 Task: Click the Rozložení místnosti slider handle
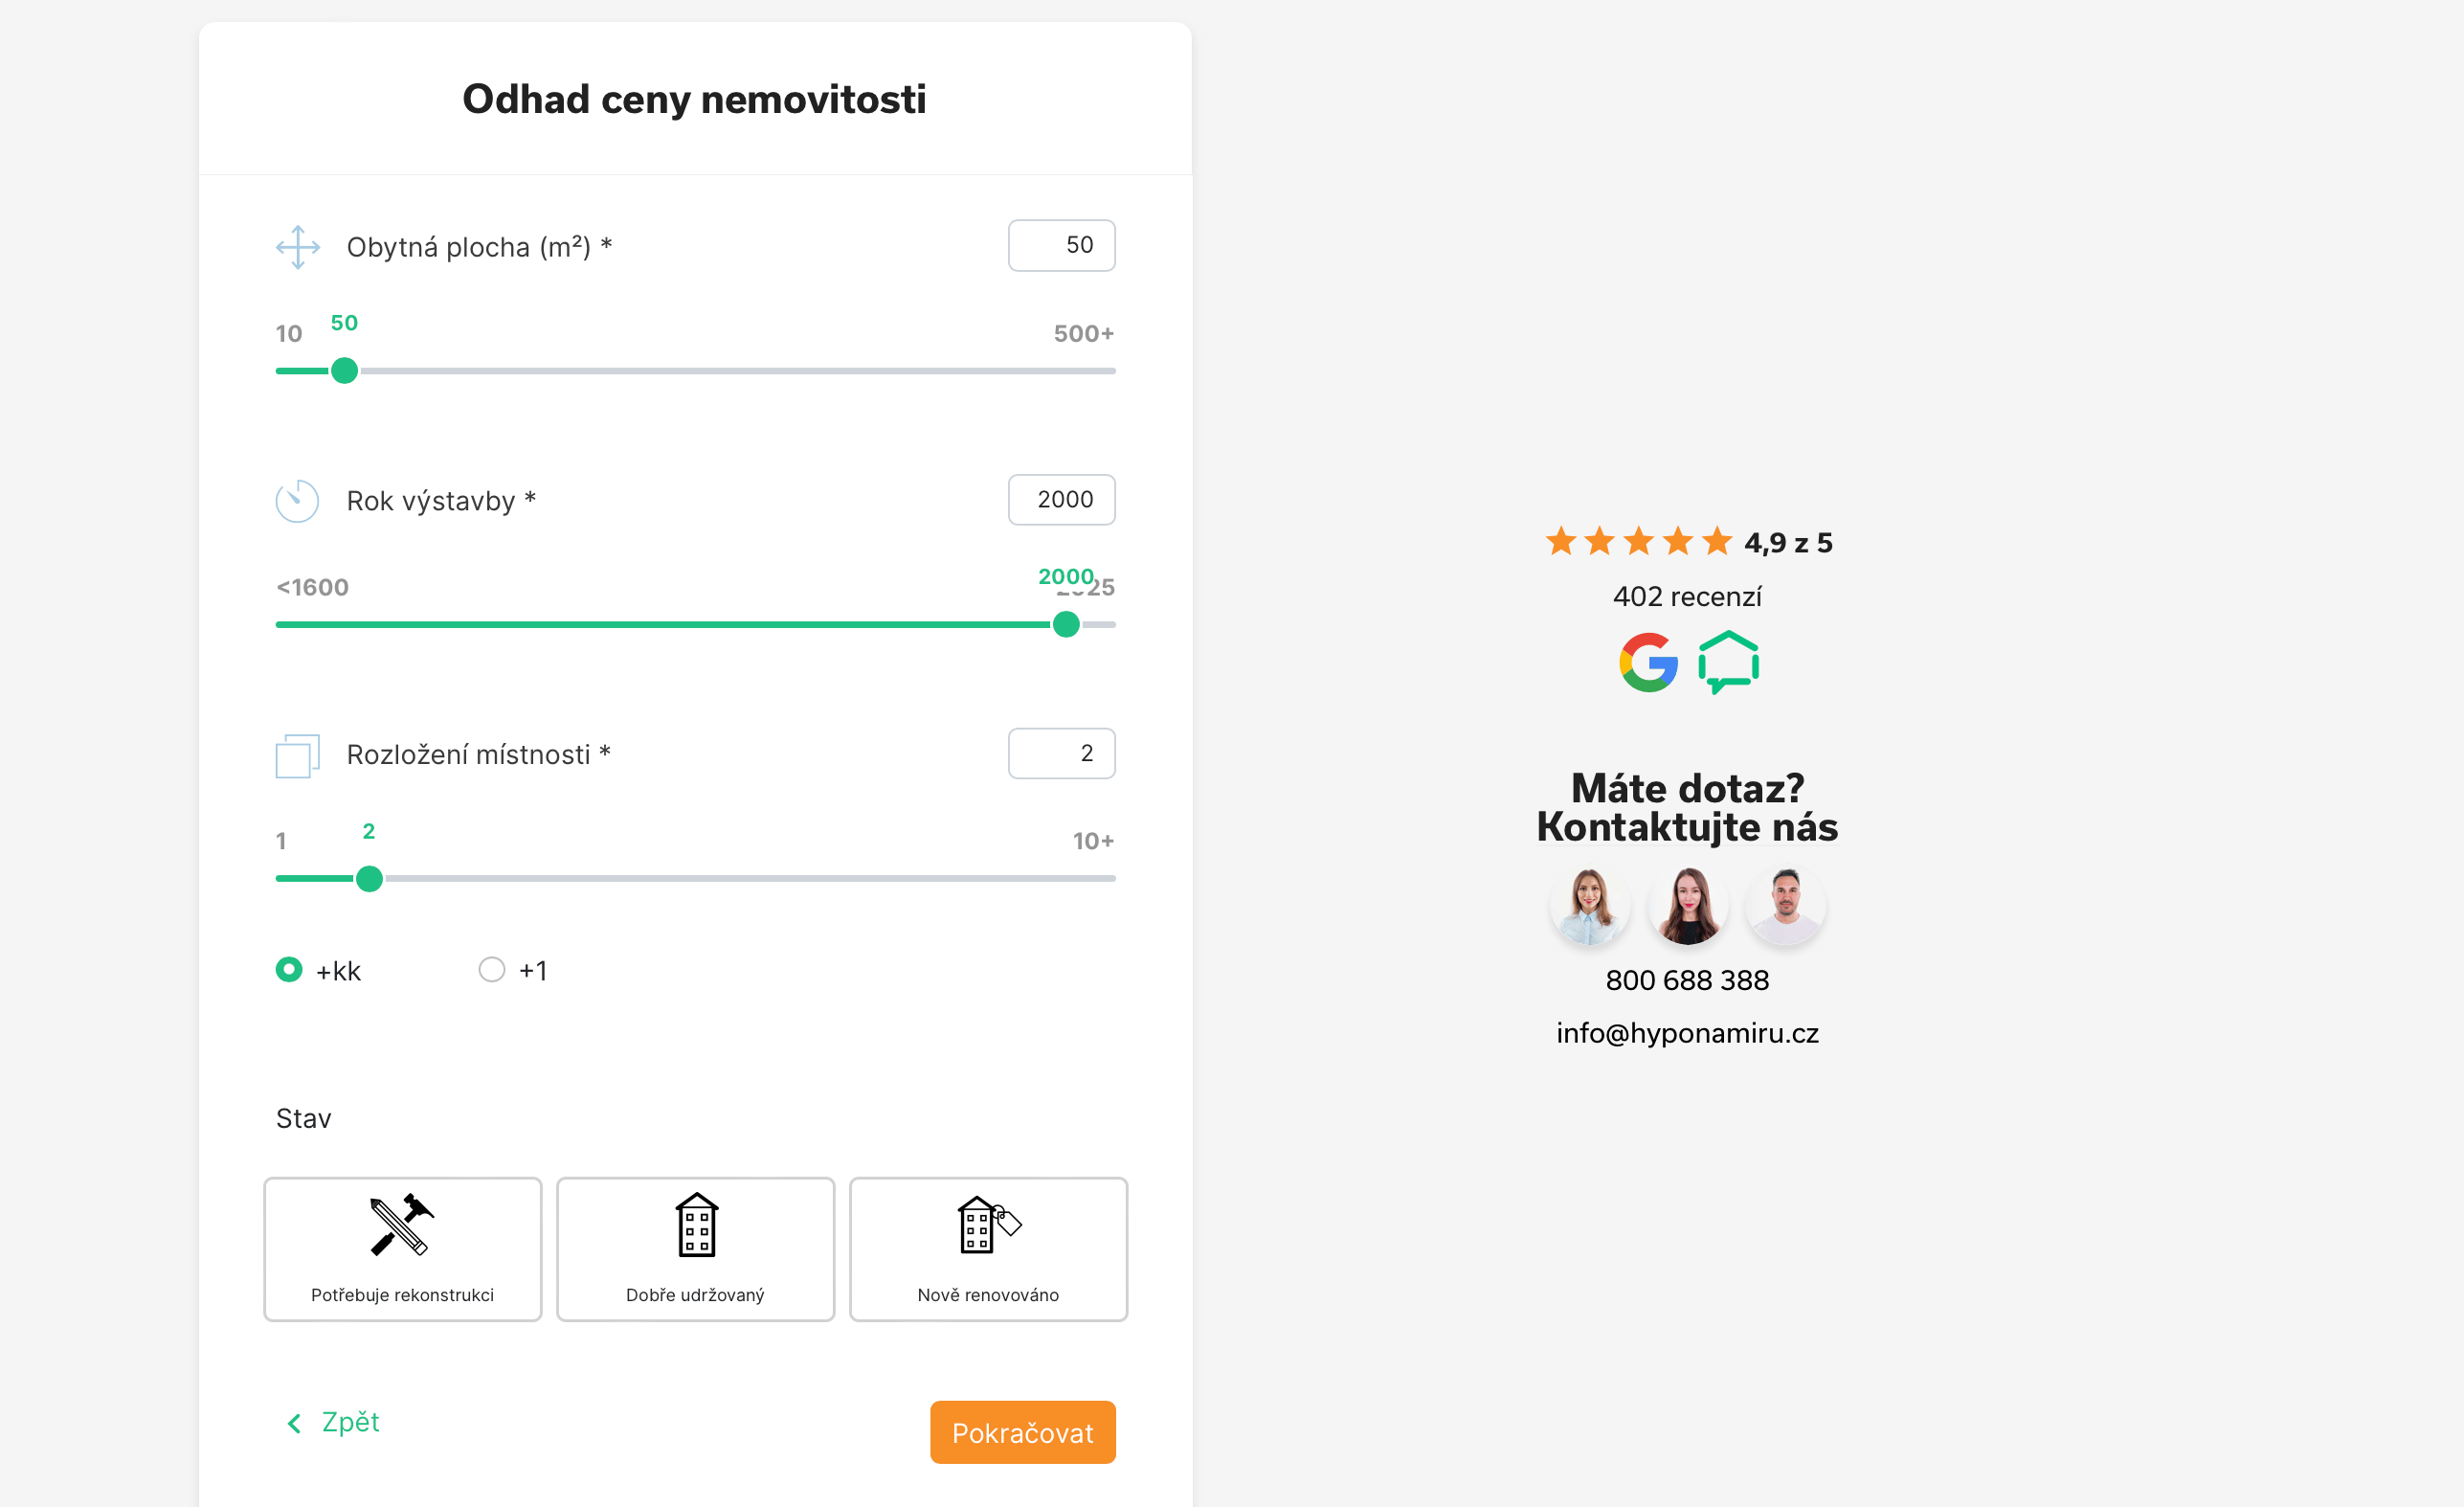369,879
